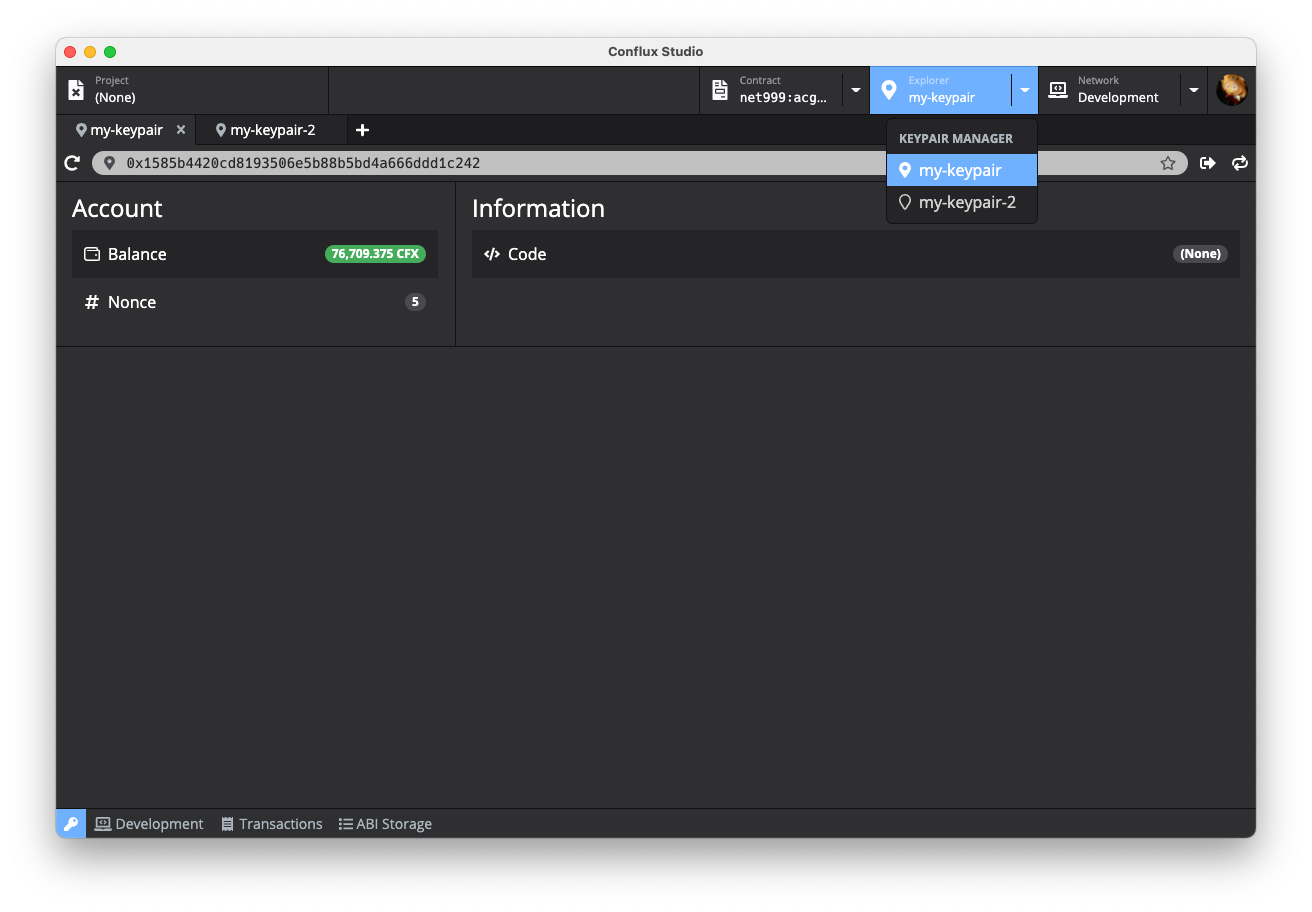Click the address bar field

click(x=640, y=163)
